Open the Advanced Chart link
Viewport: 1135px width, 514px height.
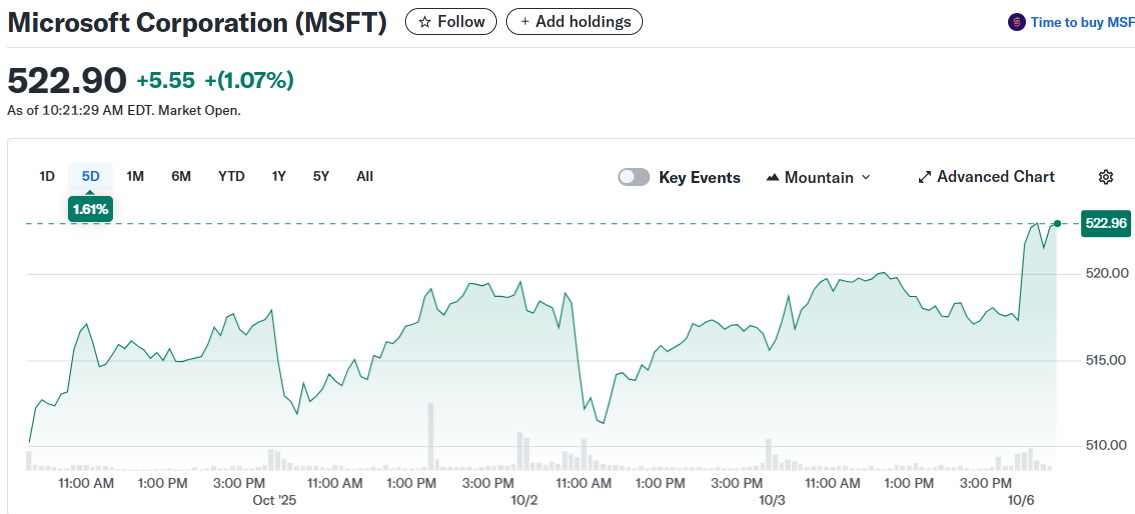[995, 177]
